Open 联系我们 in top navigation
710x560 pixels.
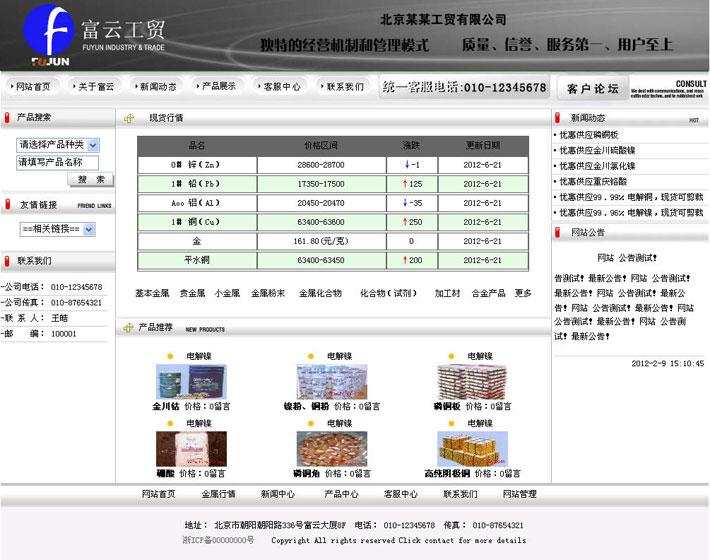[342, 86]
